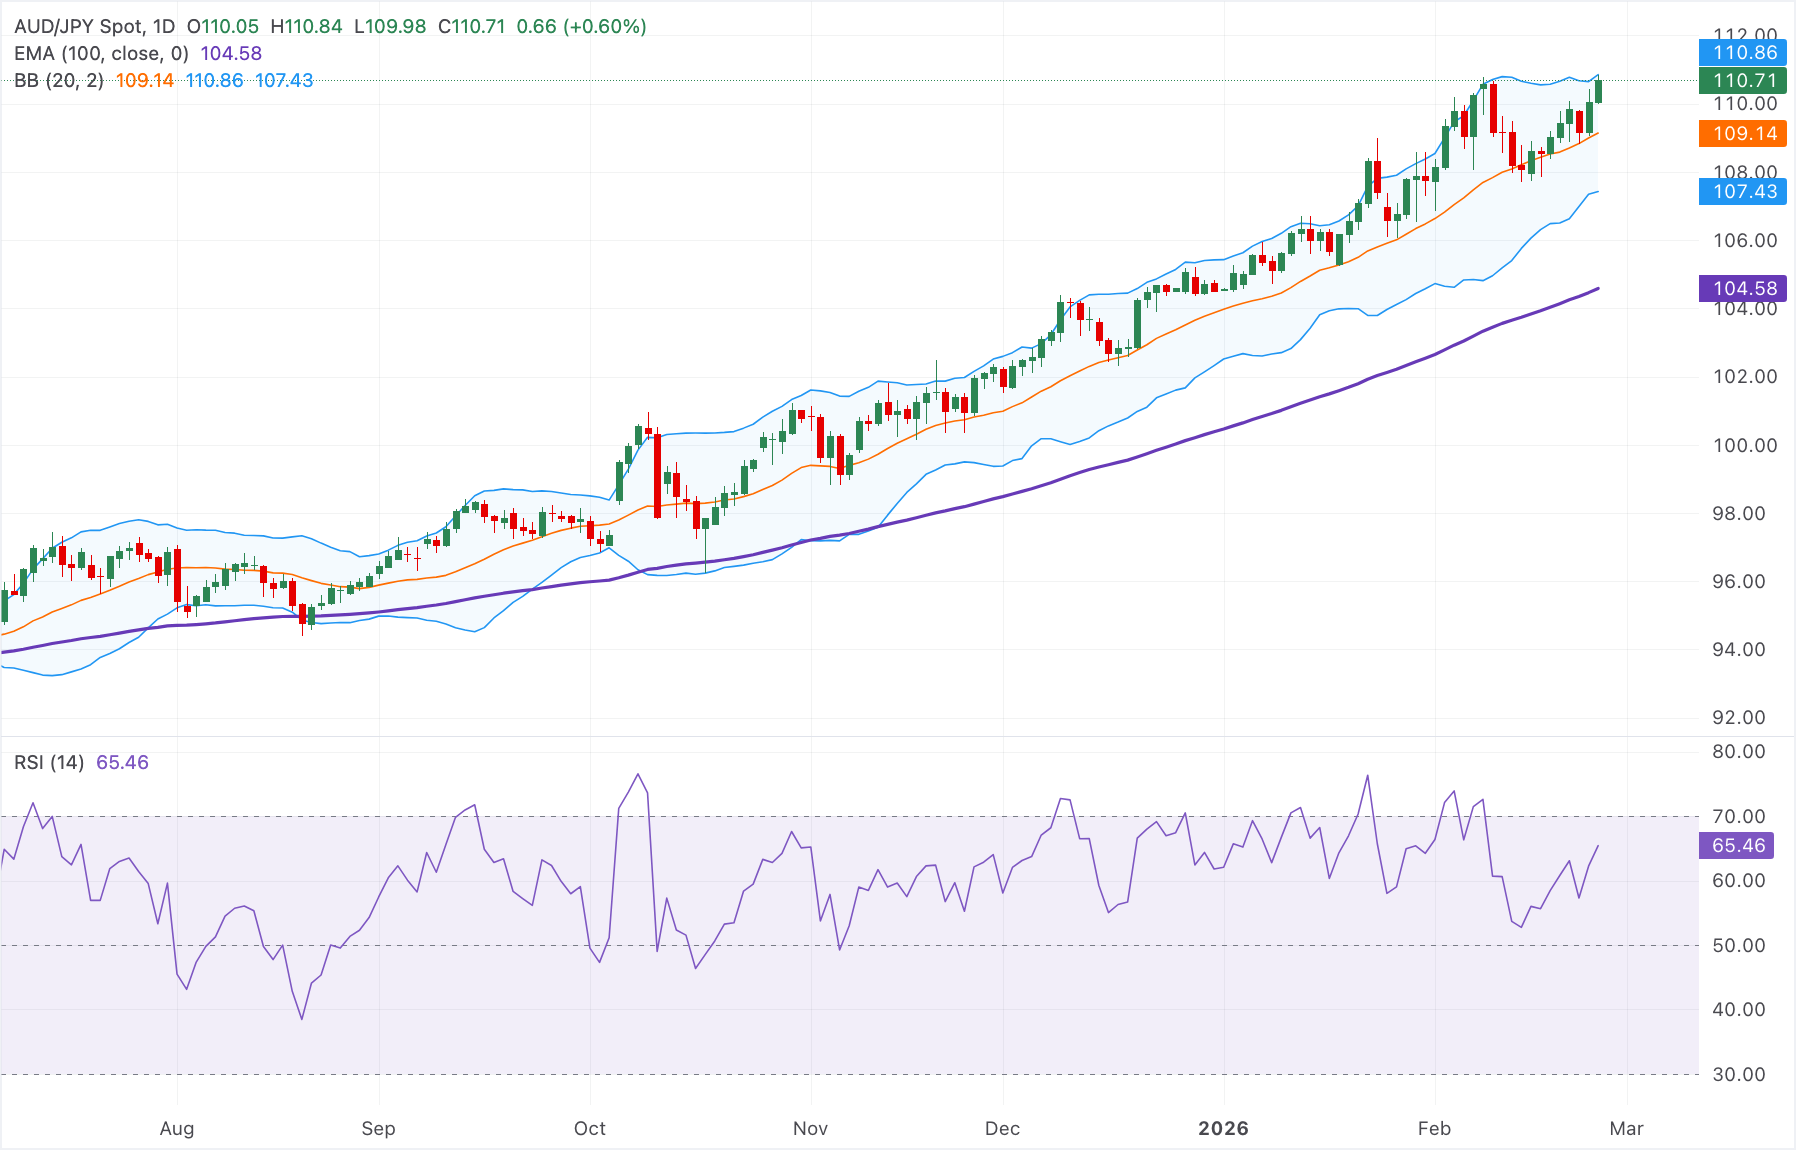The image size is (1796, 1150).
Task: Select the 2026 marker on time axis
Action: [1224, 1128]
